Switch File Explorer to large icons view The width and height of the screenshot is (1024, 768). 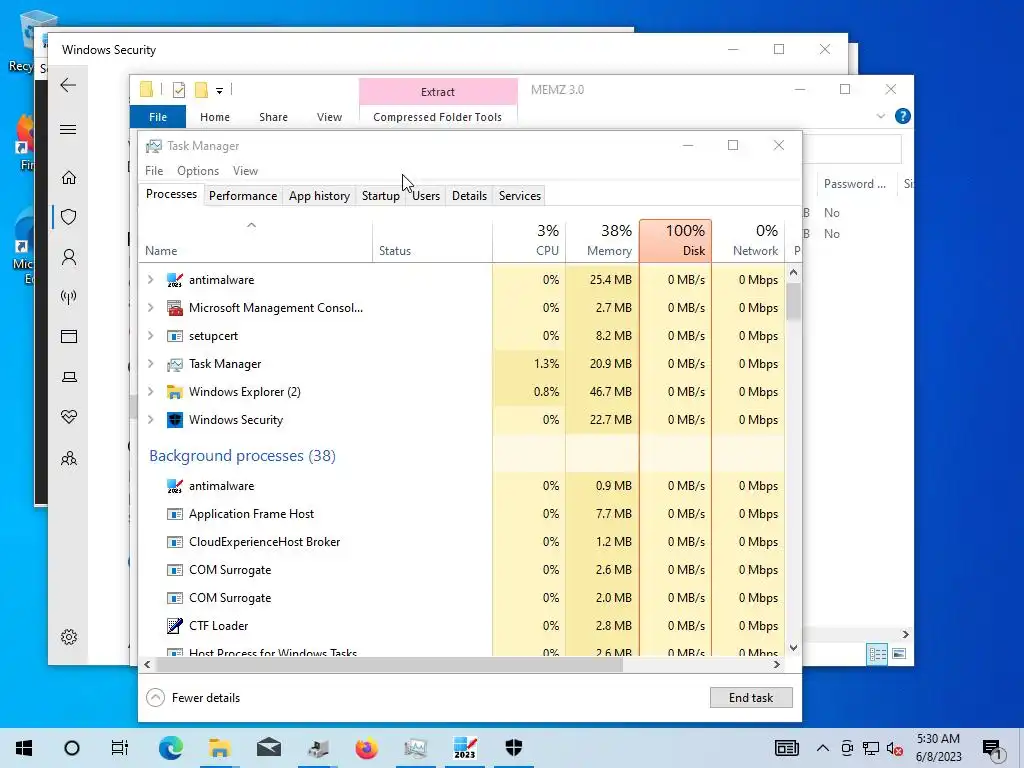899,654
